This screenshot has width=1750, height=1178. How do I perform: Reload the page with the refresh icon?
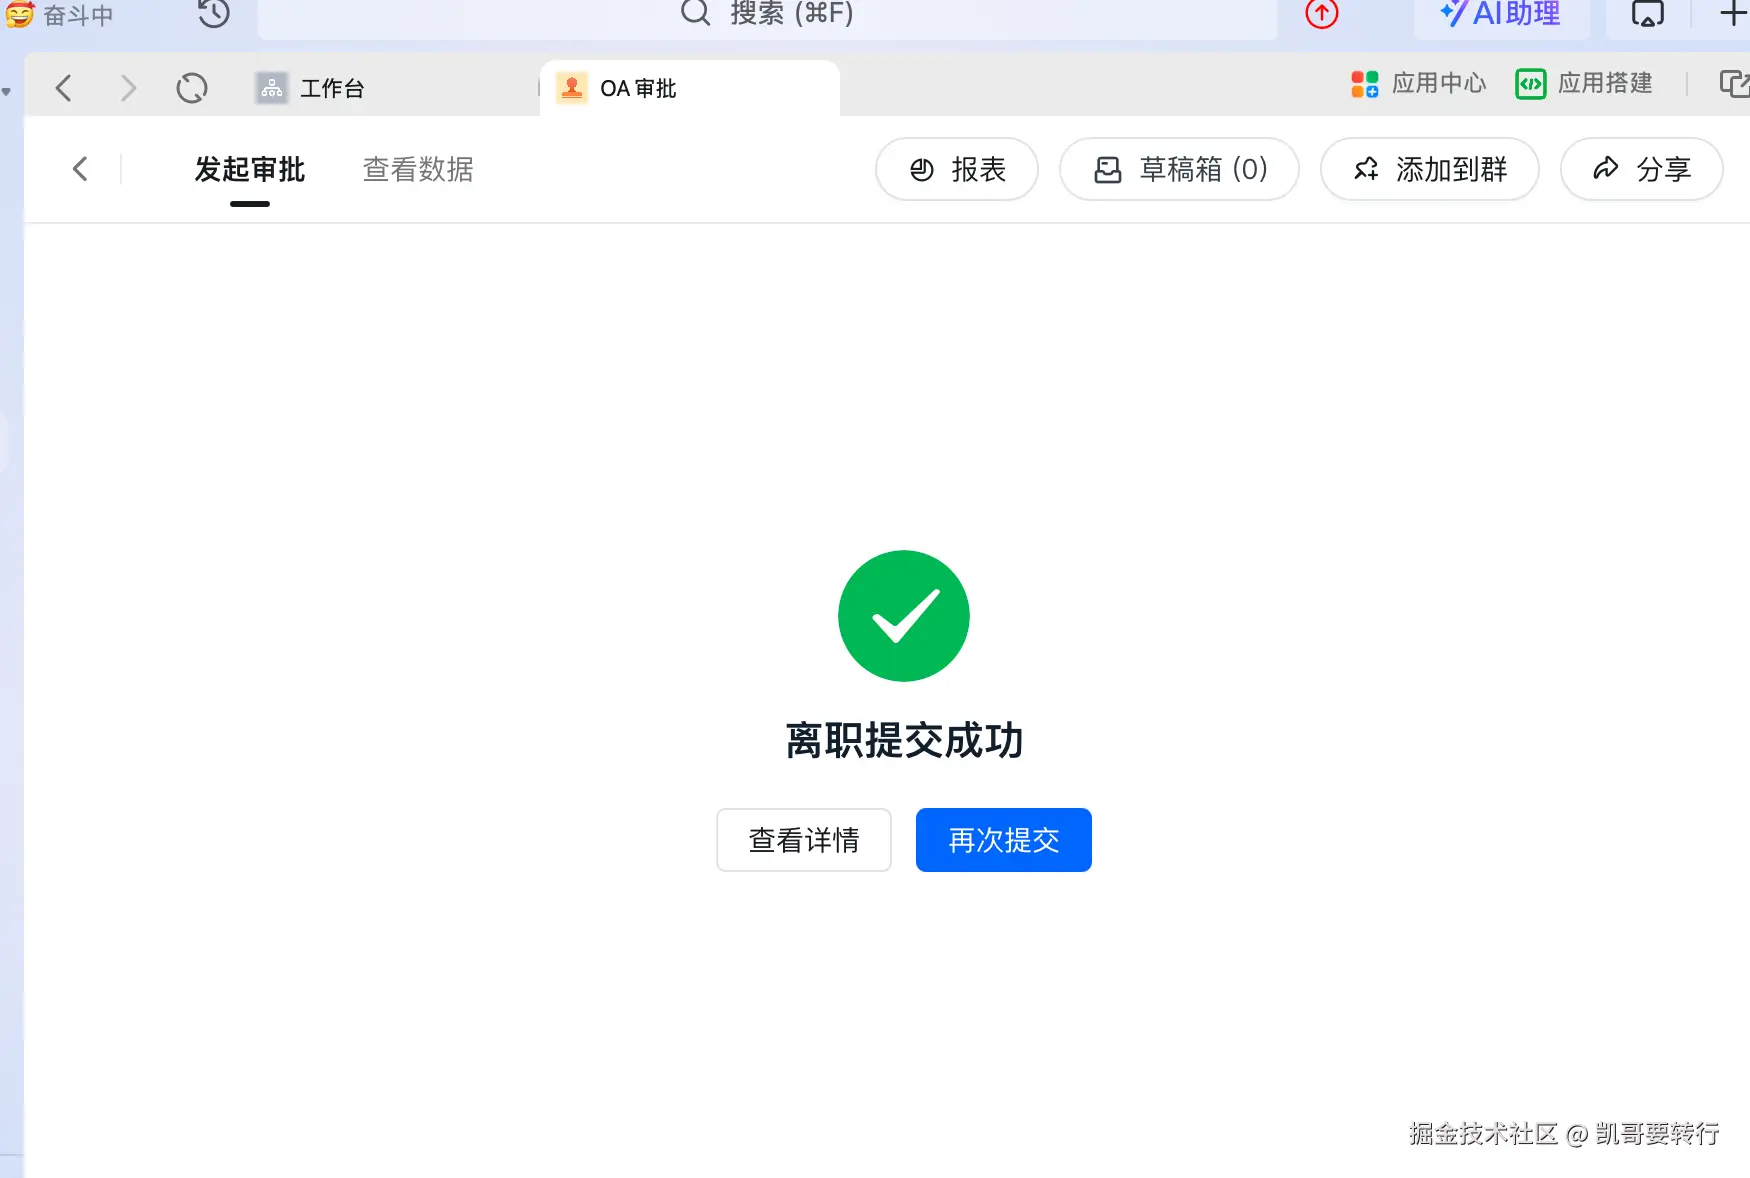[x=192, y=88]
